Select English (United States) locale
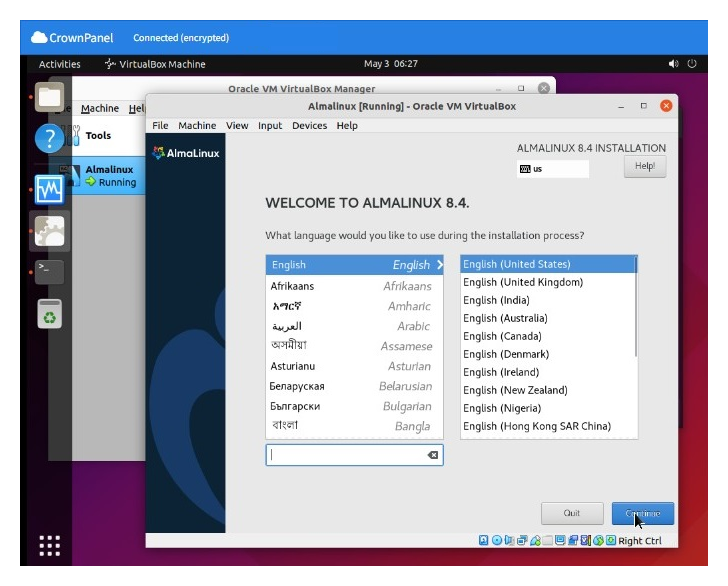 (547, 264)
